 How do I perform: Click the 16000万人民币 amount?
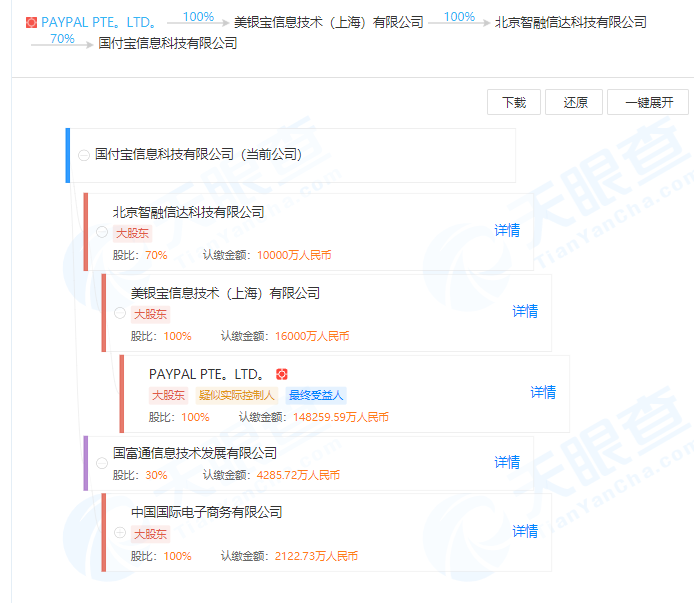[312, 336]
